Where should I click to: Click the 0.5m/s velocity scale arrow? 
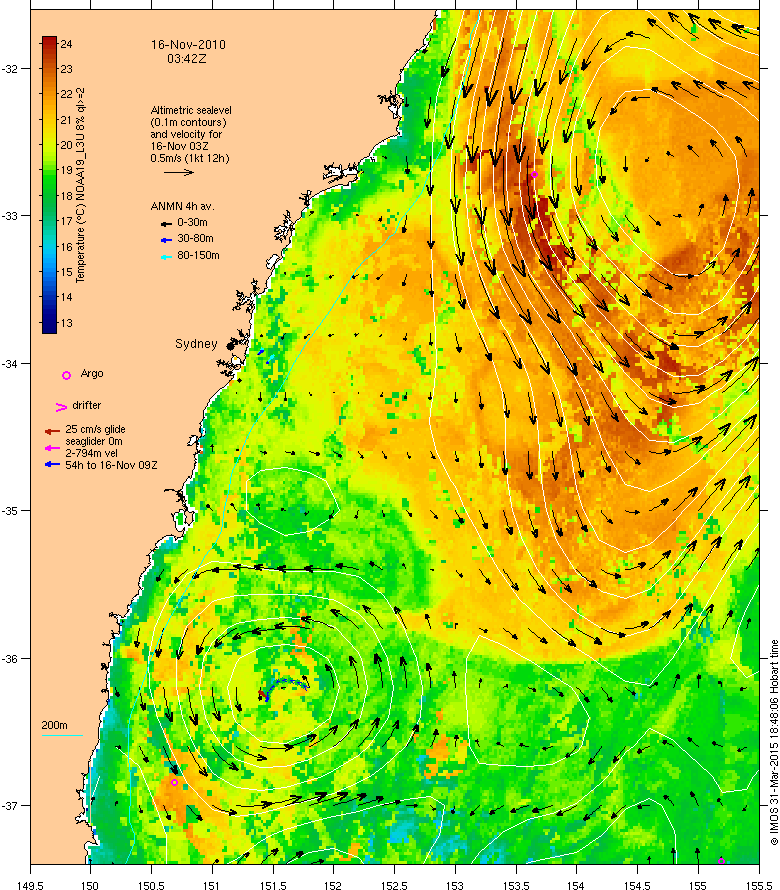click(179, 172)
